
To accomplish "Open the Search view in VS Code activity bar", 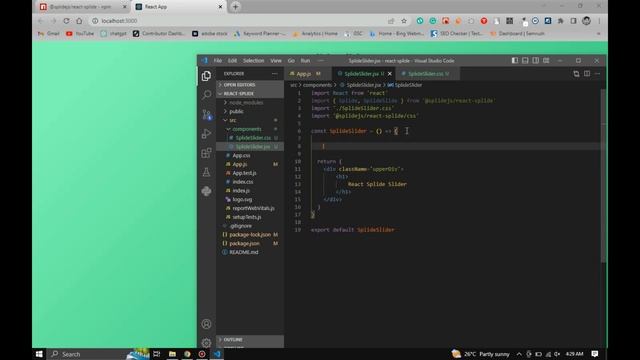I will point(207,95).
